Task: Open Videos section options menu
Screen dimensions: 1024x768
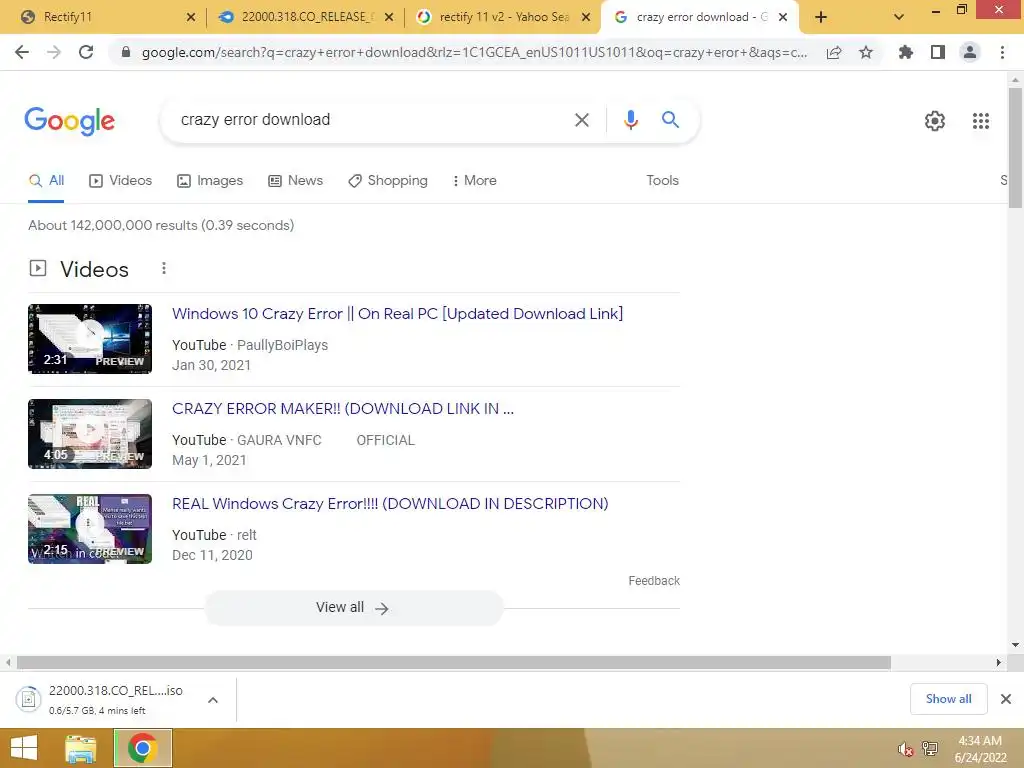Action: (x=164, y=268)
